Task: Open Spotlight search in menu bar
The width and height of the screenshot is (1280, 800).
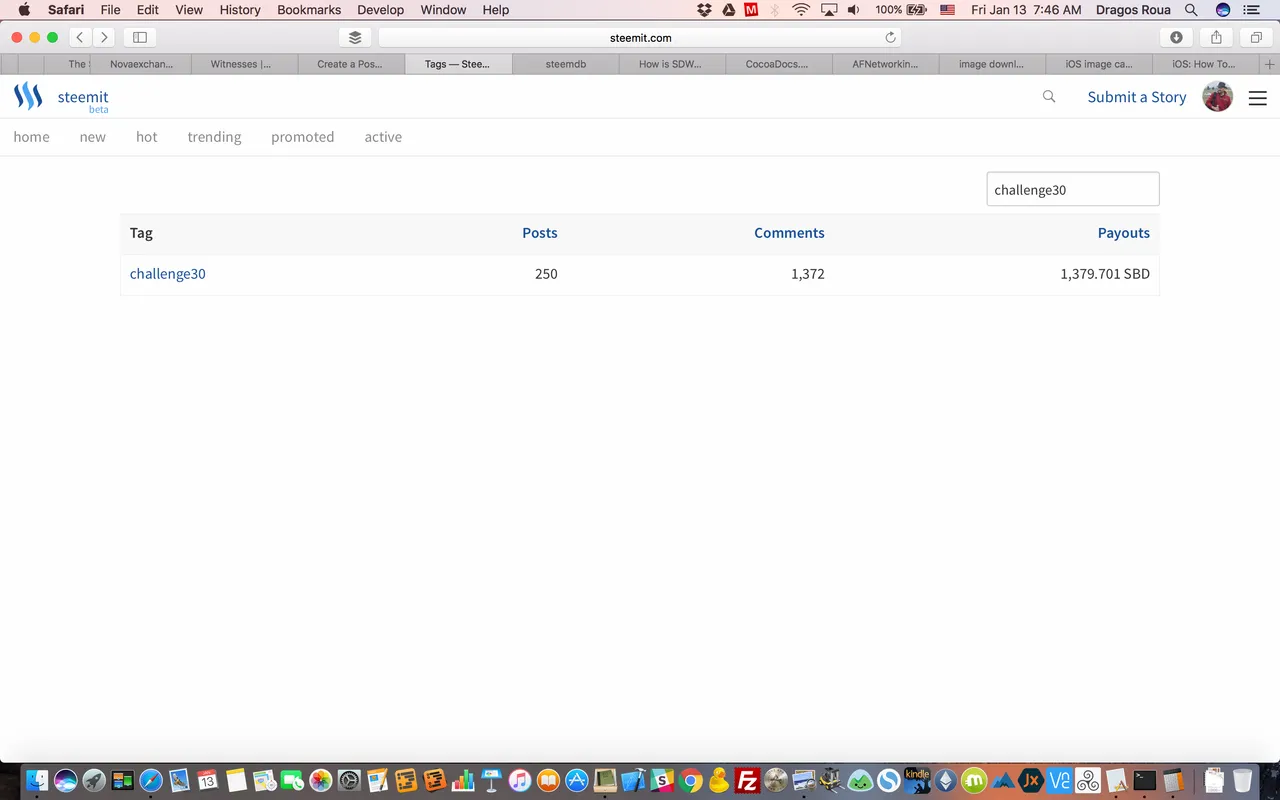Action: pyautogui.click(x=1191, y=10)
